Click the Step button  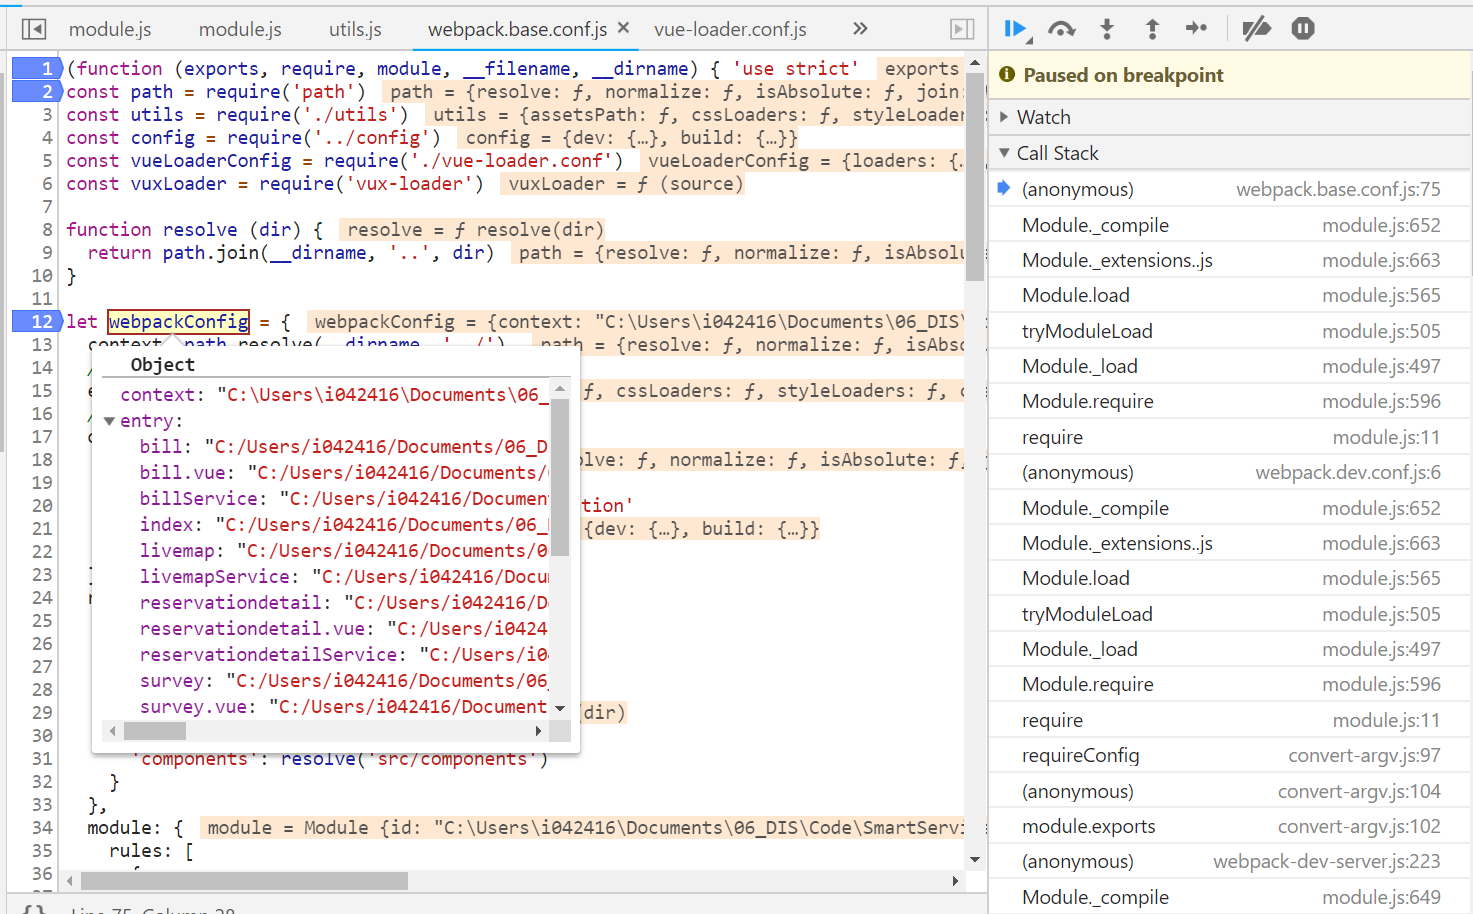[1196, 29]
